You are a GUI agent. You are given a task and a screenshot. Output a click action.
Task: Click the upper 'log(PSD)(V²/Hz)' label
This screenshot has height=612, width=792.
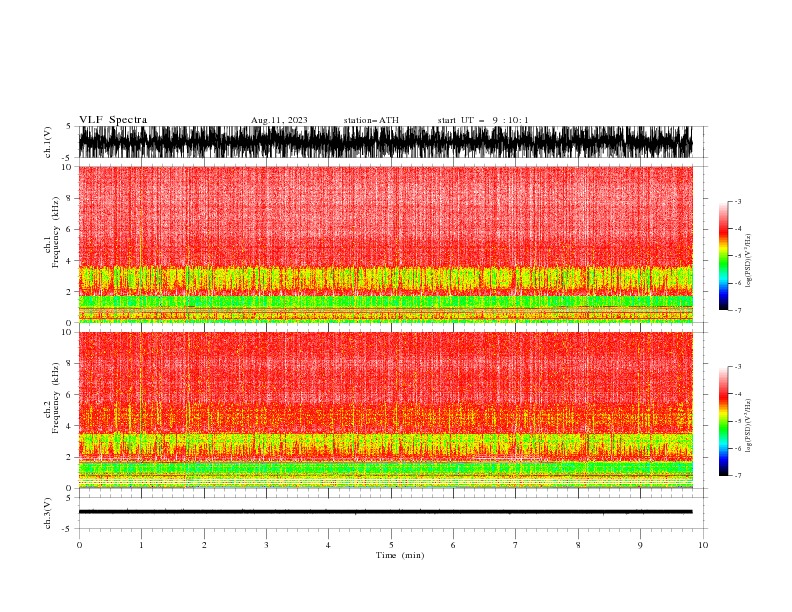point(748,261)
